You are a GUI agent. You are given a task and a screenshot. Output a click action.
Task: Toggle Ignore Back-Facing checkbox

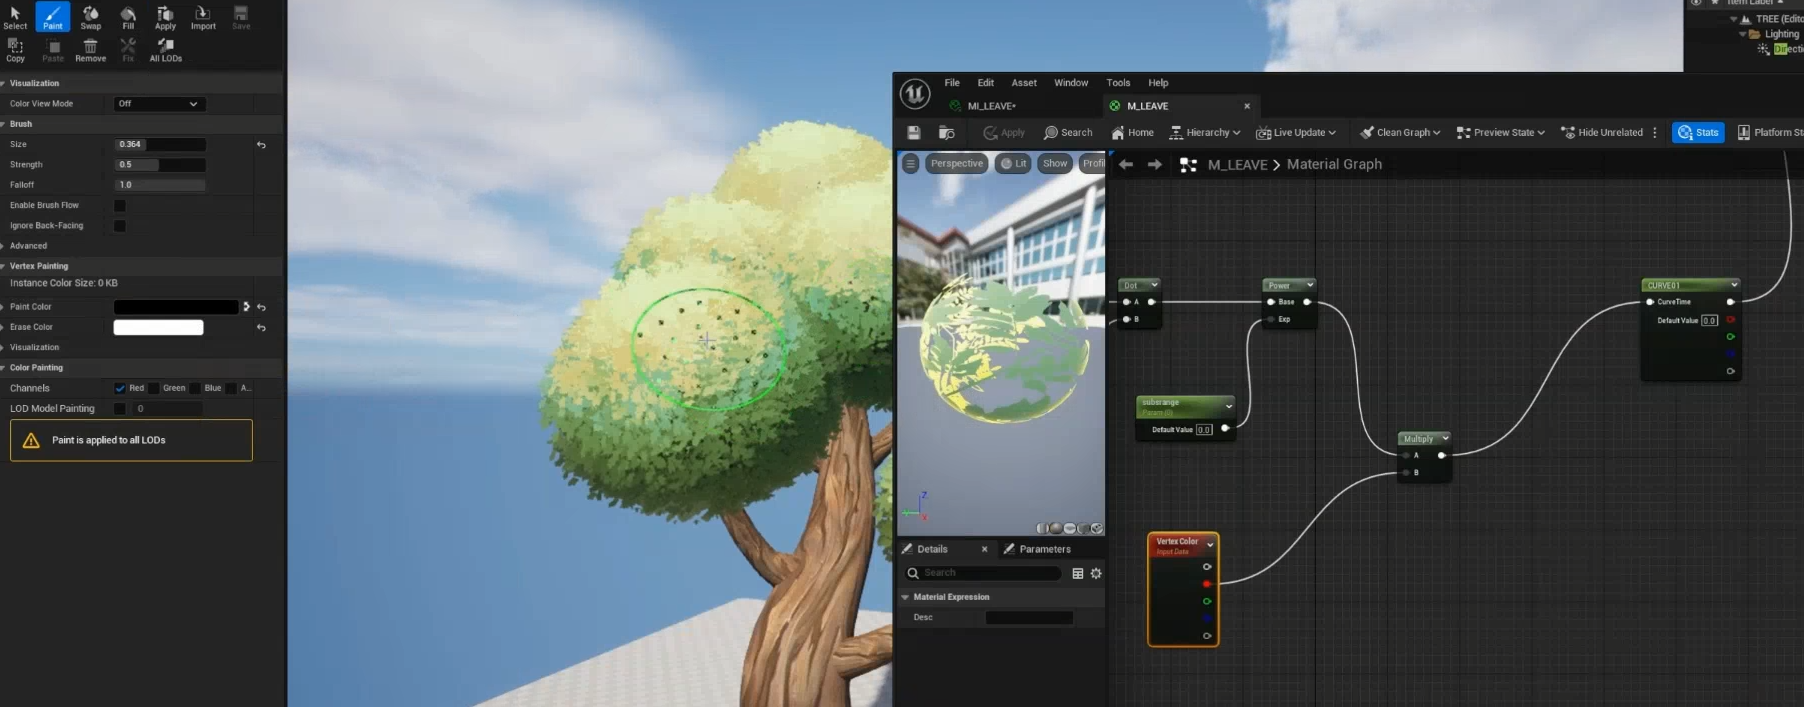[x=120, y=226]
